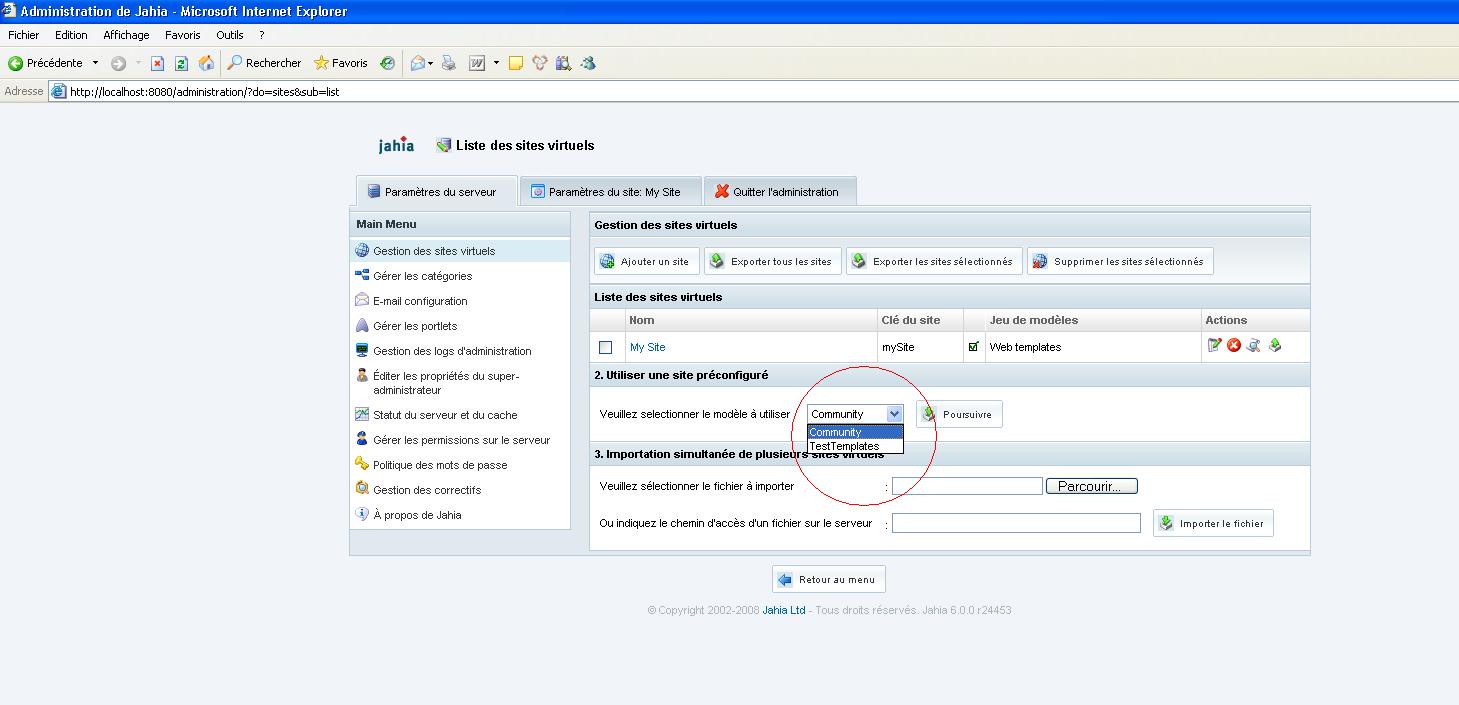The width and height of the screenshot is (1459, 705).
Task: Expand the Mail icon dropdown arrow
Action: pos(431,63)
